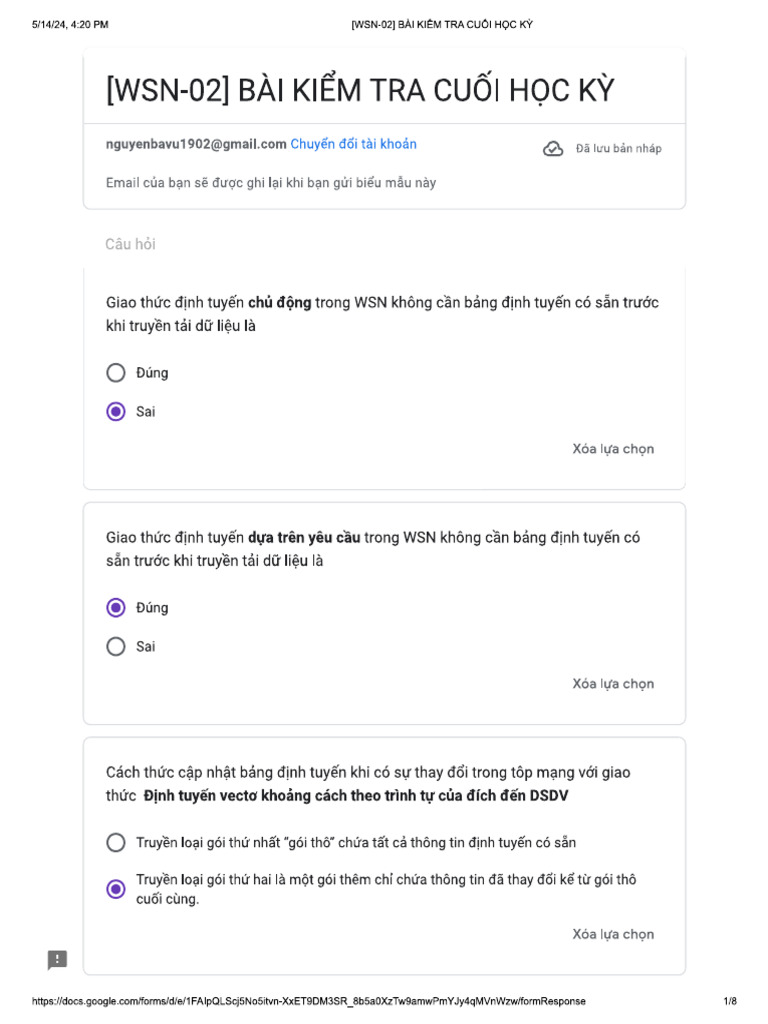Click the Google Forms URL in the footer

point(309,1001)
